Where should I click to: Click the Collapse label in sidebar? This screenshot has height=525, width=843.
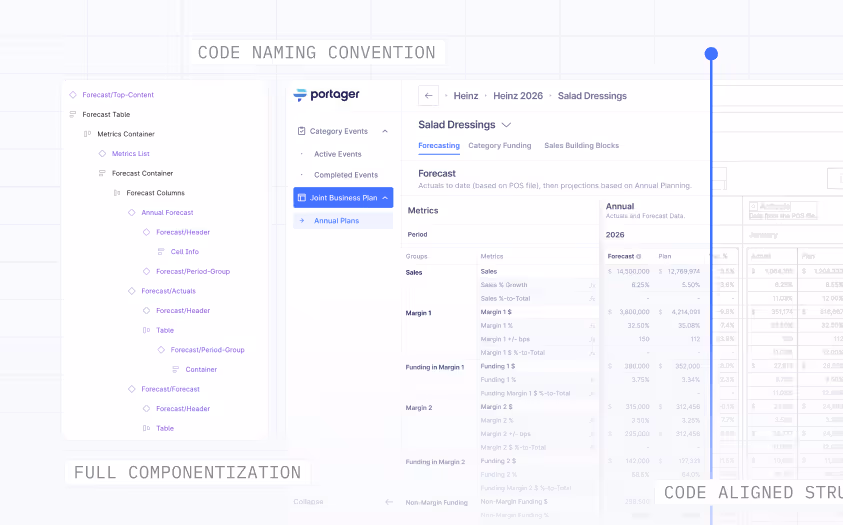(x=308, y=502)
